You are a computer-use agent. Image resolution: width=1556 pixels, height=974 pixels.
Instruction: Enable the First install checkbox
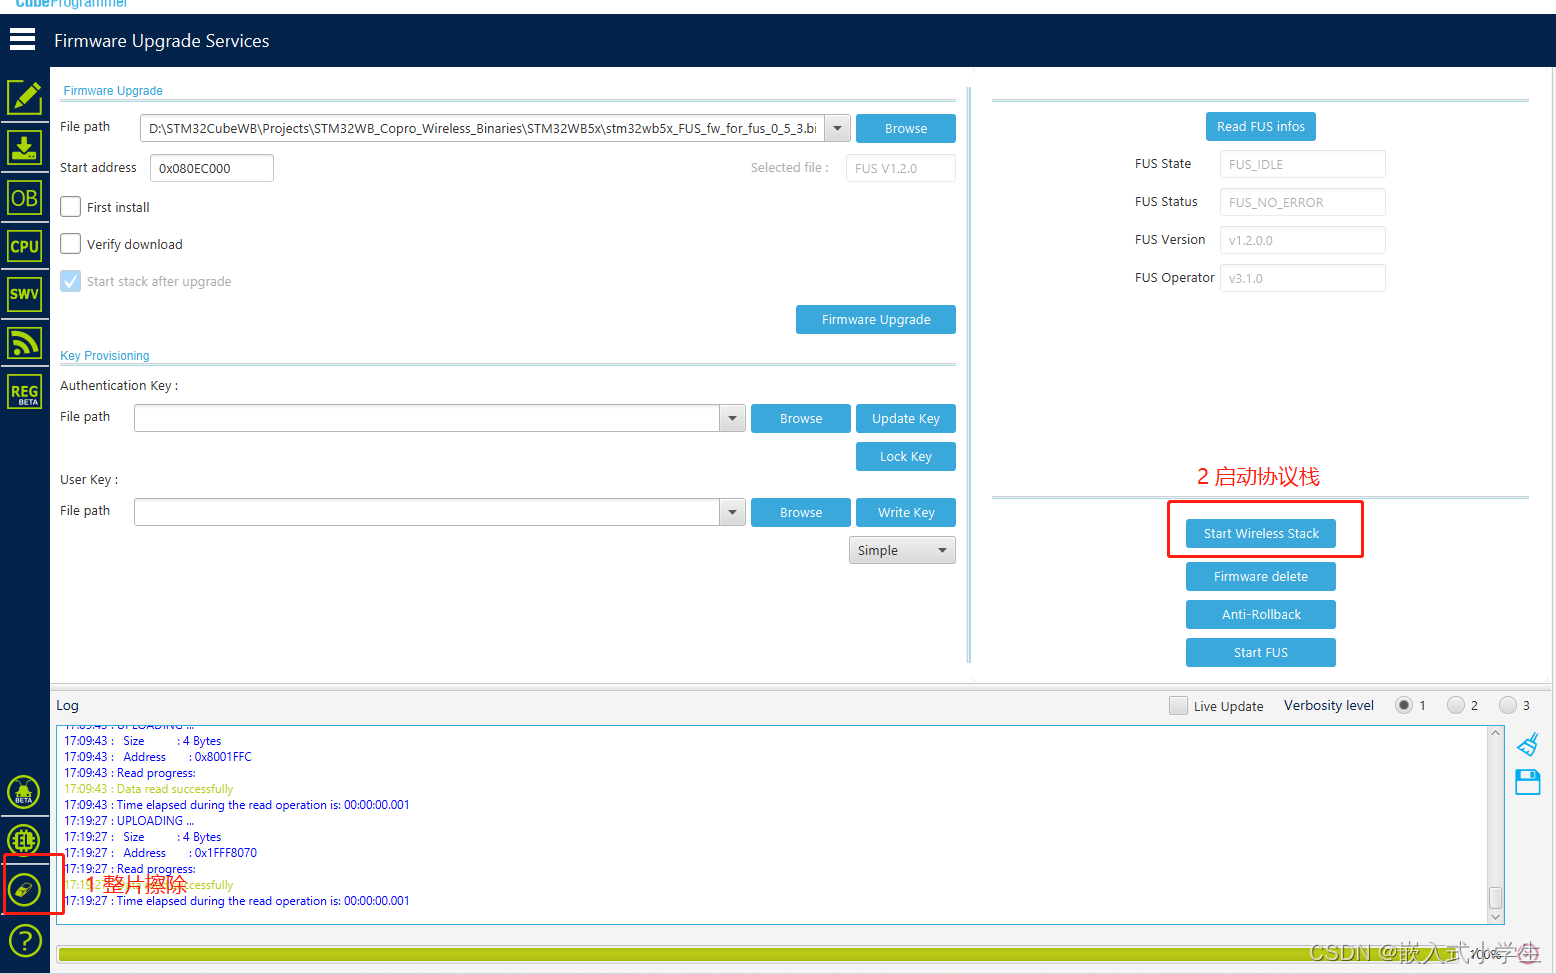point(70,207)
